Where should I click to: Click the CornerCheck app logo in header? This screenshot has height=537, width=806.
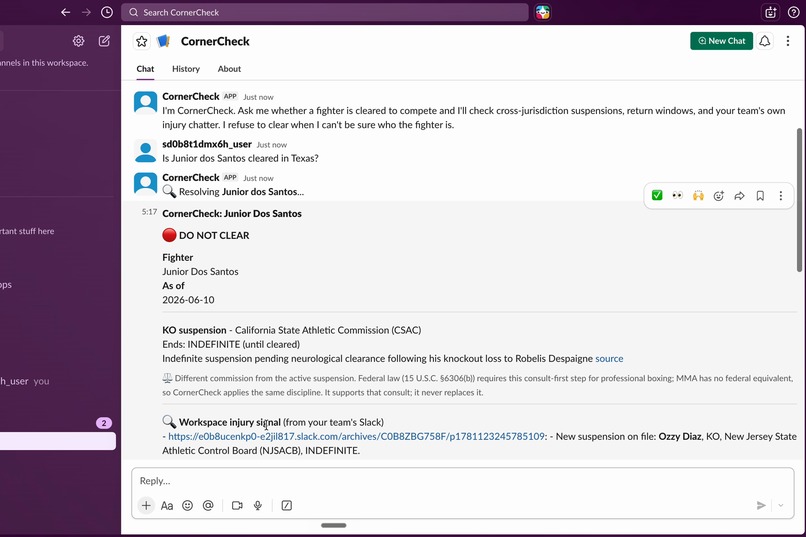tap(163, 41)
